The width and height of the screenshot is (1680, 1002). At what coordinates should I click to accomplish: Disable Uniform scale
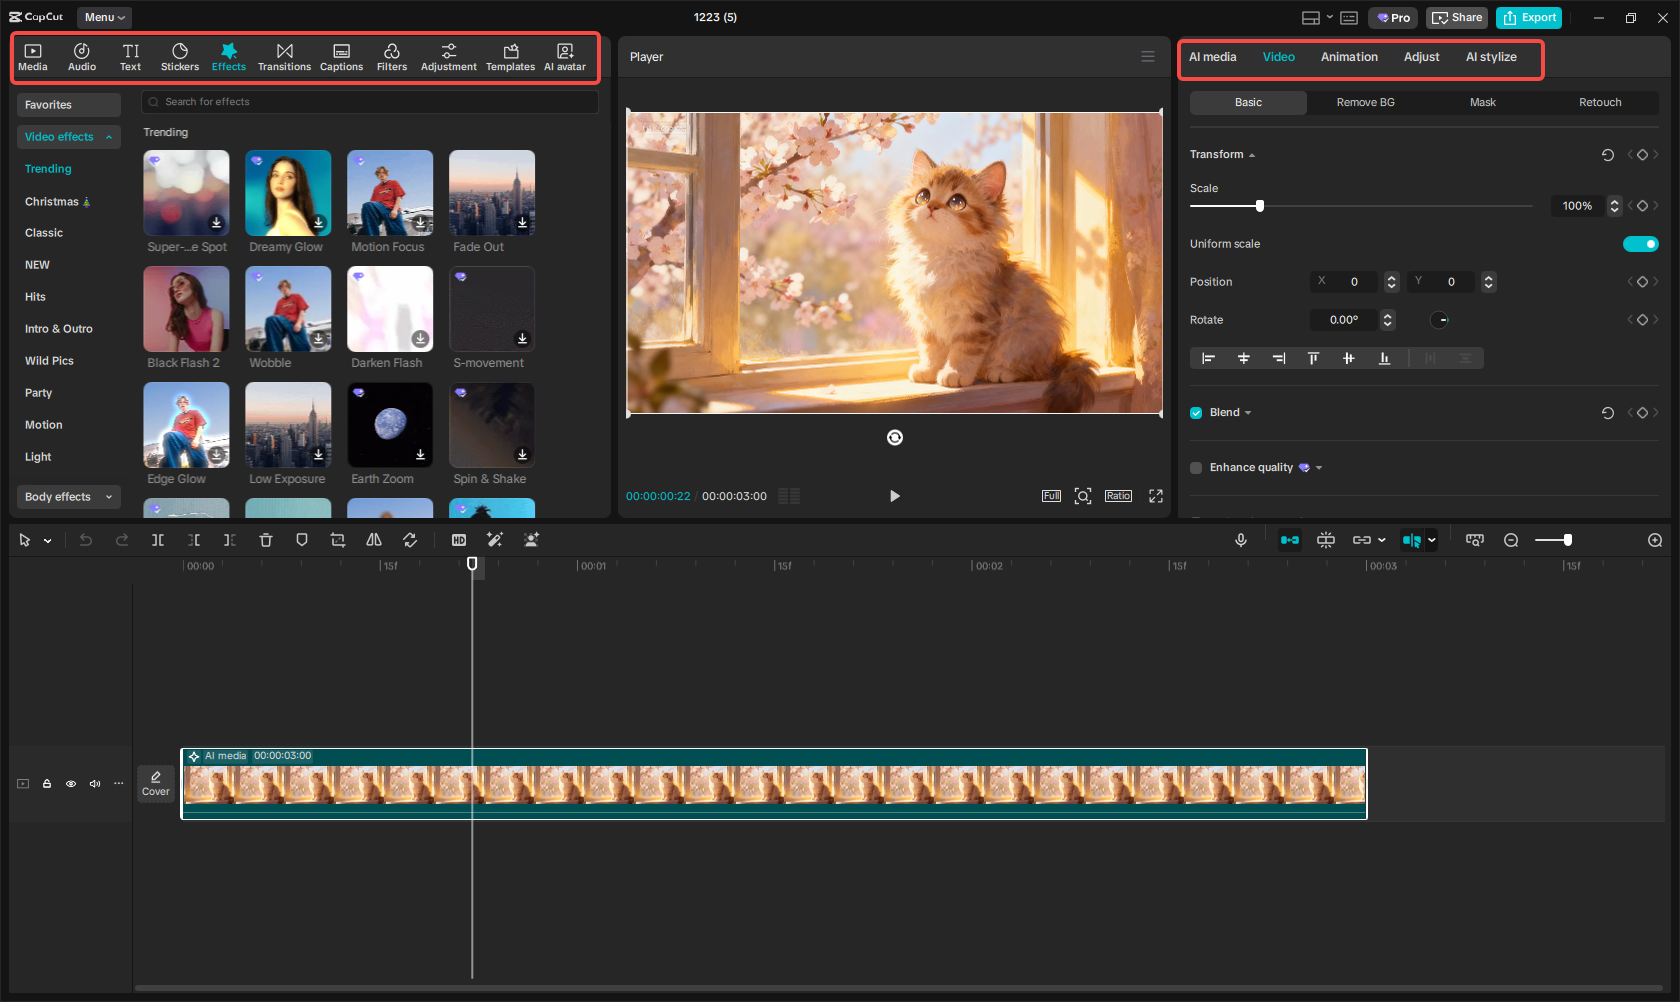click(1640, 243)
